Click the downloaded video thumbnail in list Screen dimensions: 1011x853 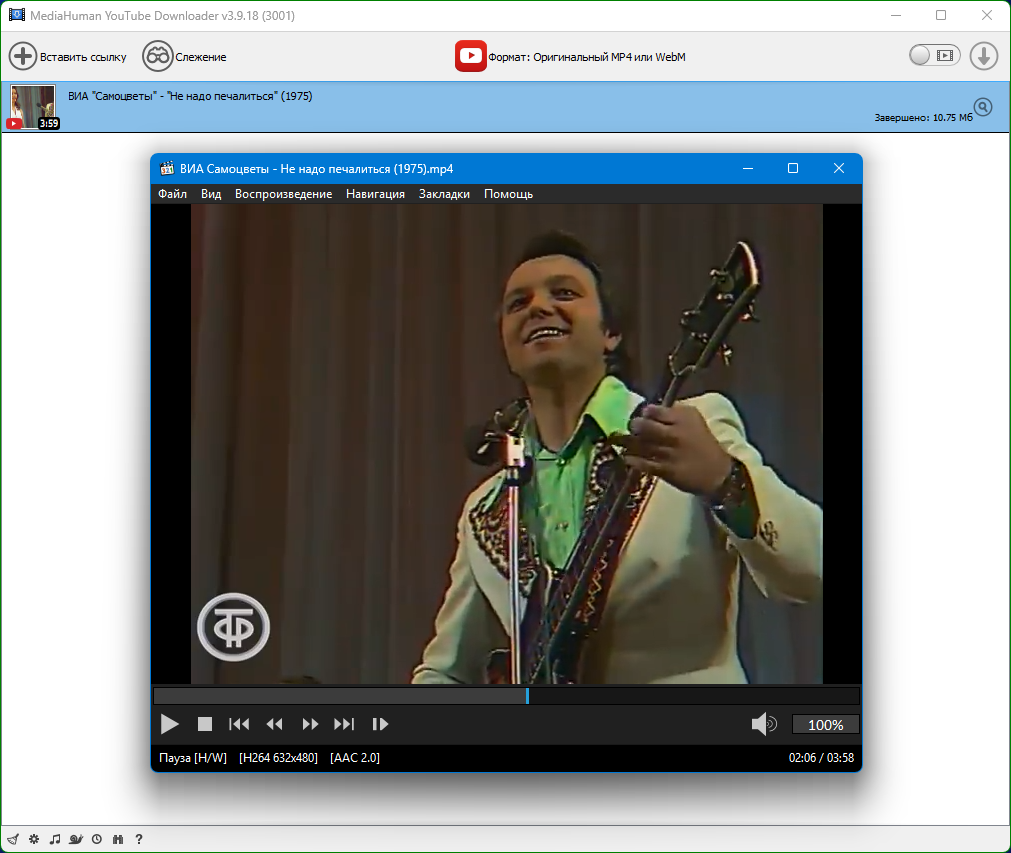coord(32,106)
